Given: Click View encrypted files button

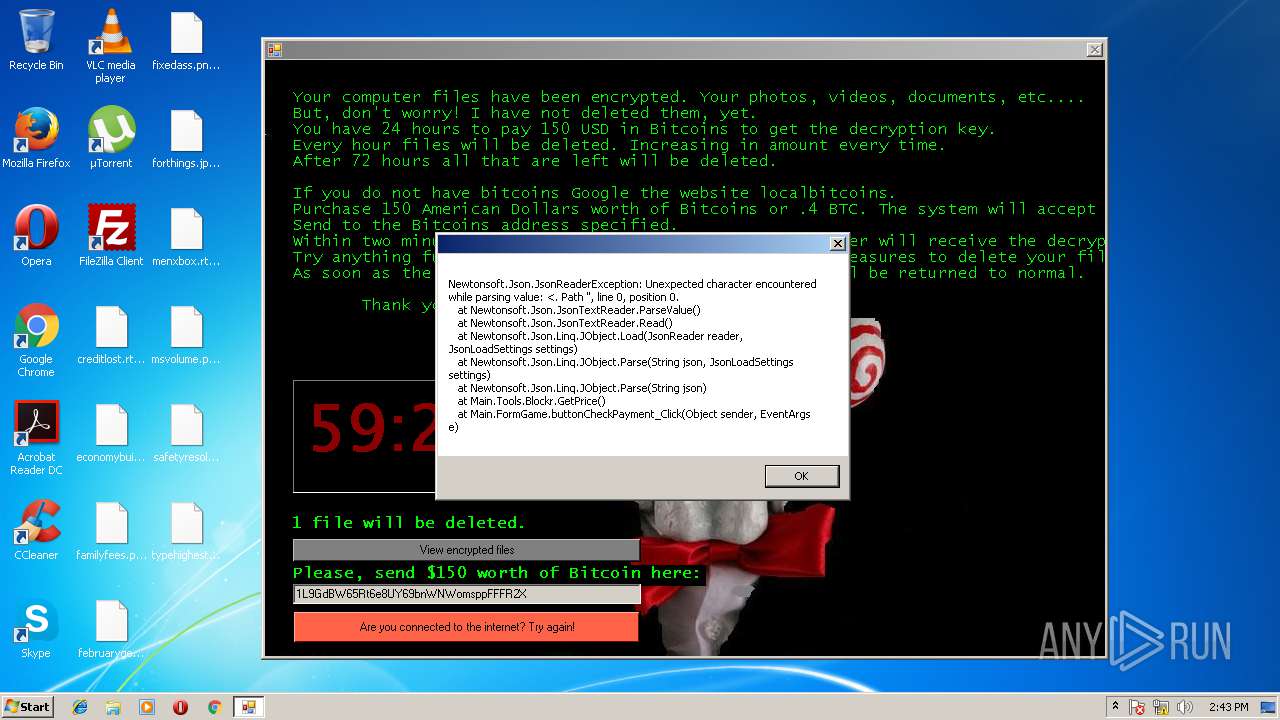Looking at the screenshot, I should [x=466, y=550].
